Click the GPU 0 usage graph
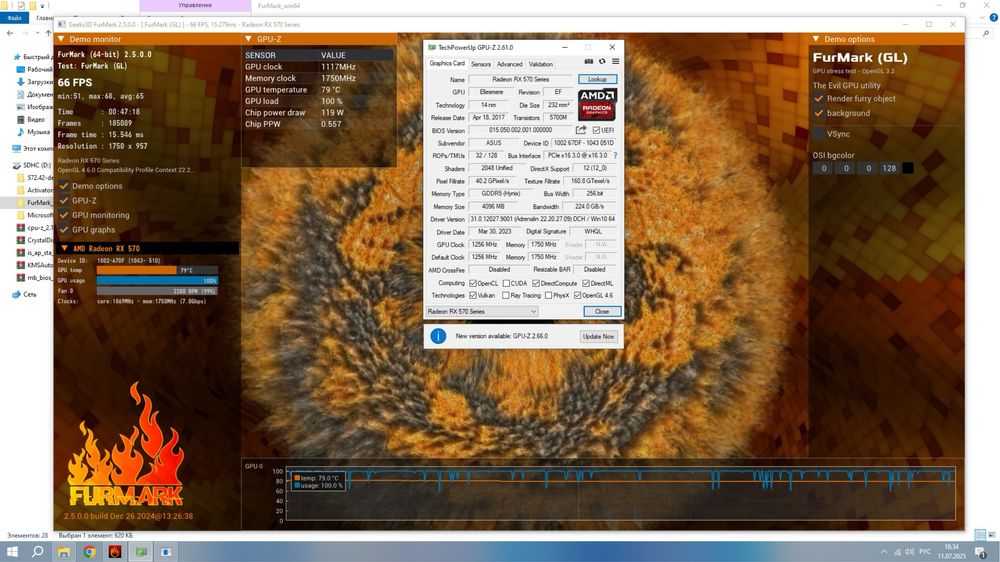The width and height of the screenshot is (1000, 562). (x=620, y=494)
